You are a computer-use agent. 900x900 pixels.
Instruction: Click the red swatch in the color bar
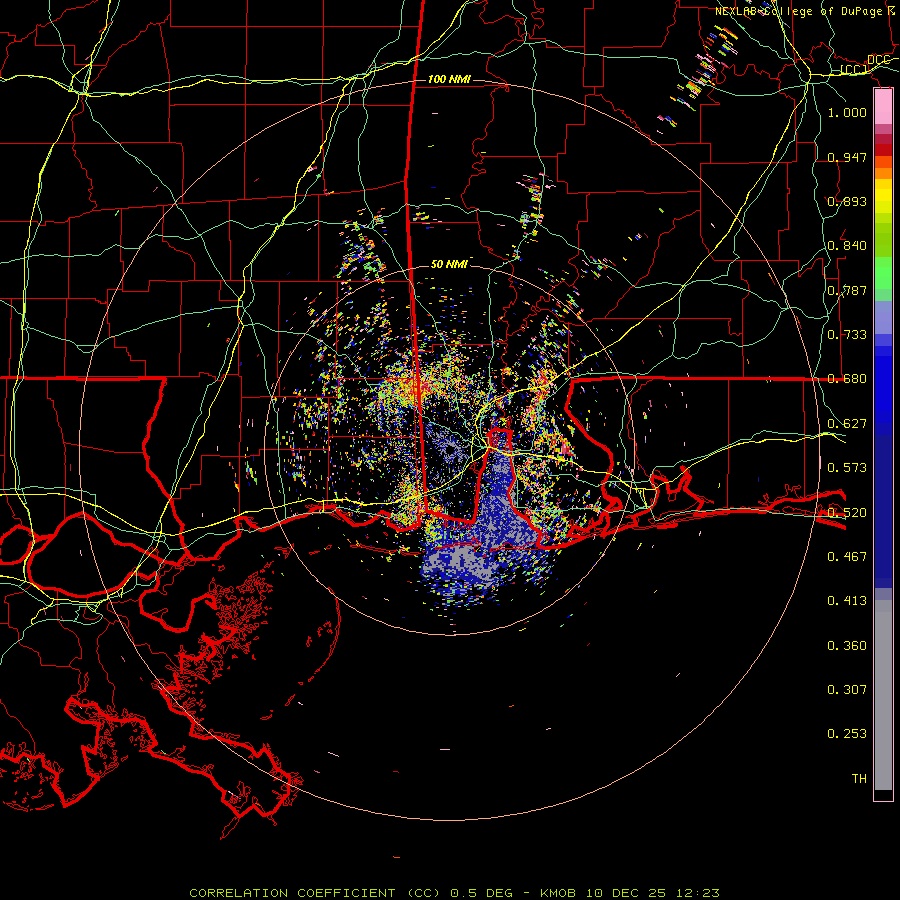click(x=883, y=150)
